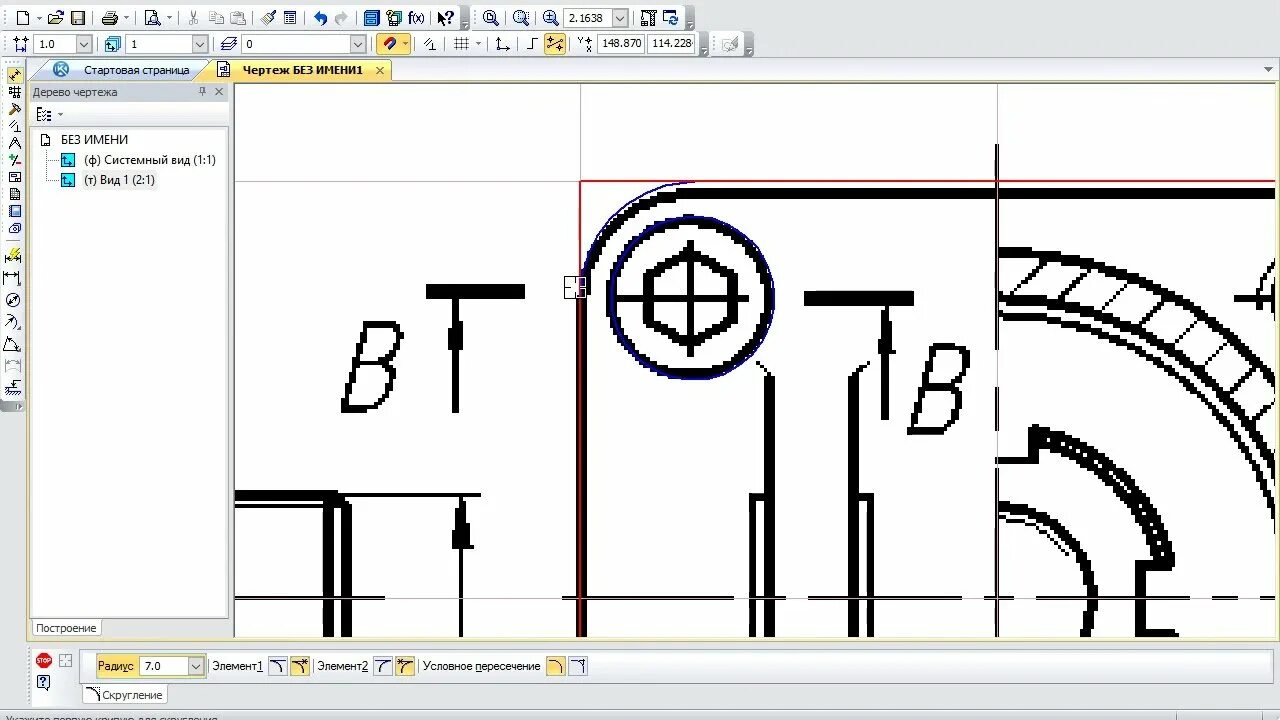Stop the current command with STOP button

pyautogui.click(x=44, y=660)
